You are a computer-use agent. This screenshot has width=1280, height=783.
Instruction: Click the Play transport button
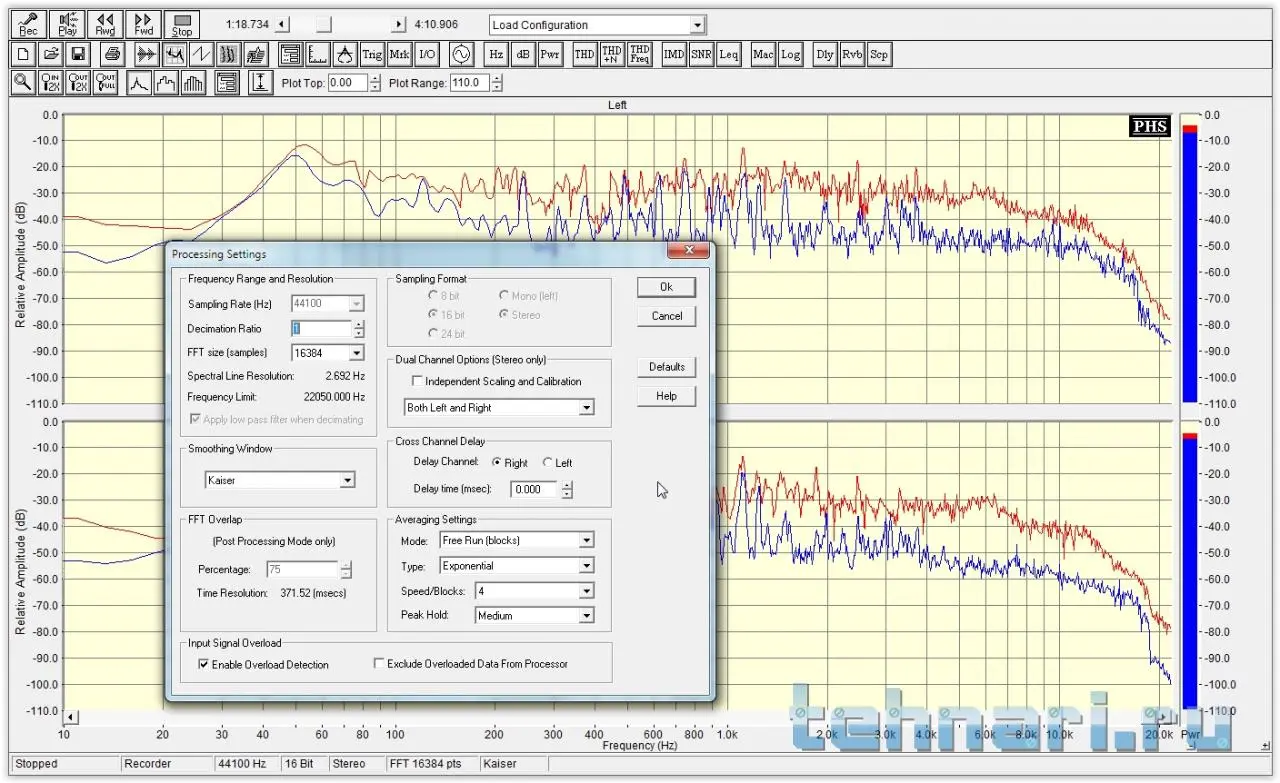67,24
